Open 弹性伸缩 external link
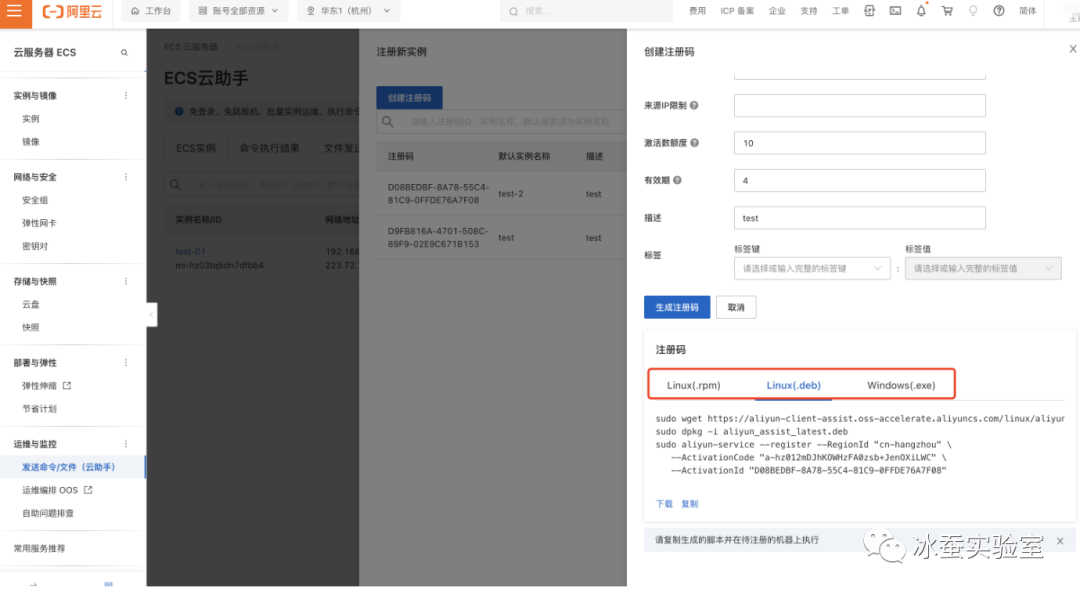This screenshot has height=595, width=1080. 67,386
